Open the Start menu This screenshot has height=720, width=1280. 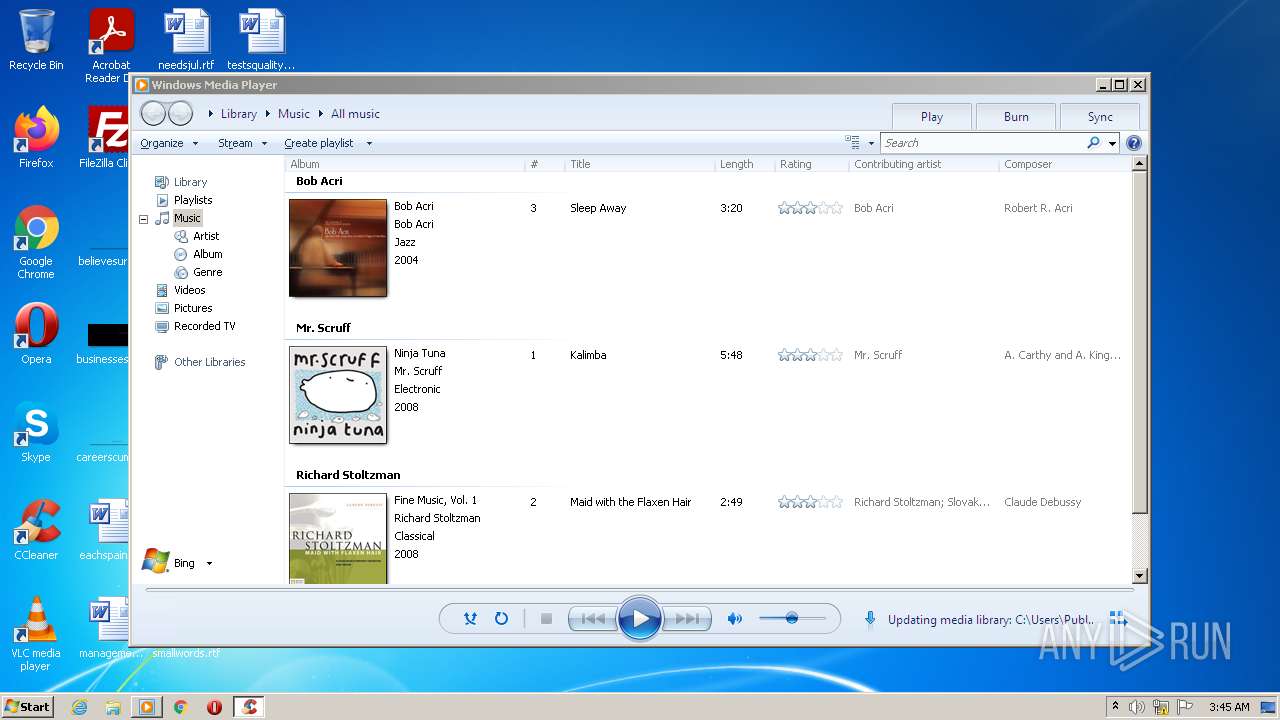[27, 706]
